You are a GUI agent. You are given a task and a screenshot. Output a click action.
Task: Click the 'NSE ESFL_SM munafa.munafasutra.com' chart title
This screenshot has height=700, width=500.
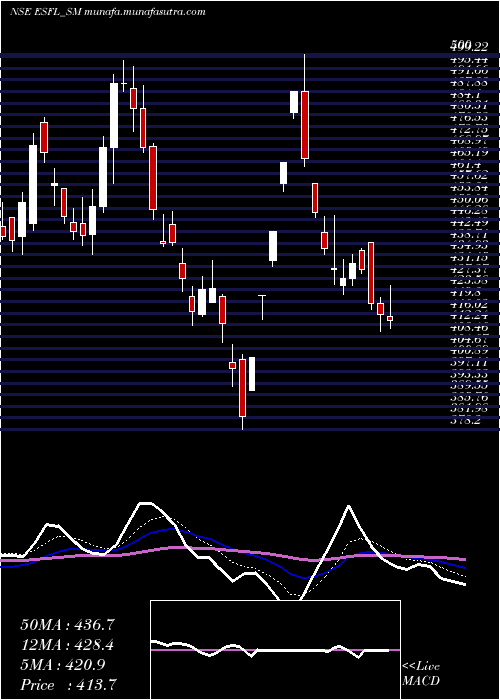click(x=108, y=12)
